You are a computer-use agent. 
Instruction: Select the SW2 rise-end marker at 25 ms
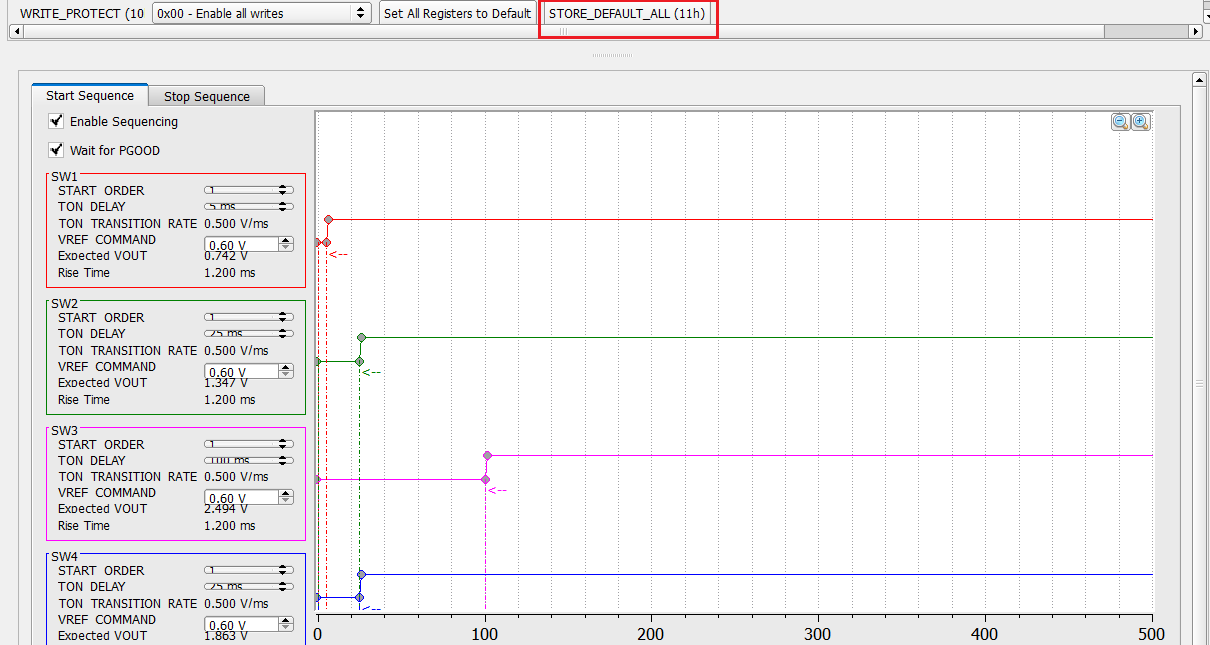(361, 338)
